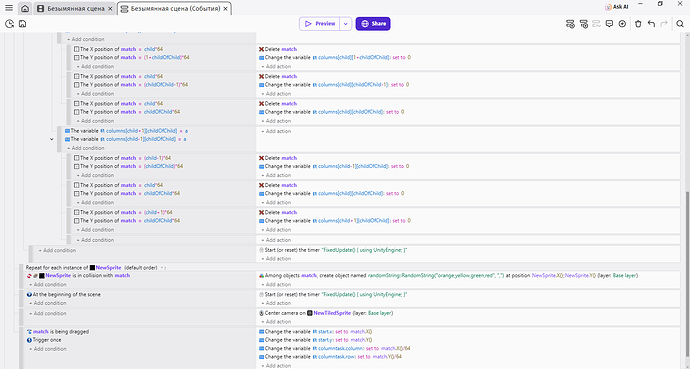The height and width of the screenshot is (369, 690).
Task: Click the start.y variable name
Action: click(x=325, y=340)
